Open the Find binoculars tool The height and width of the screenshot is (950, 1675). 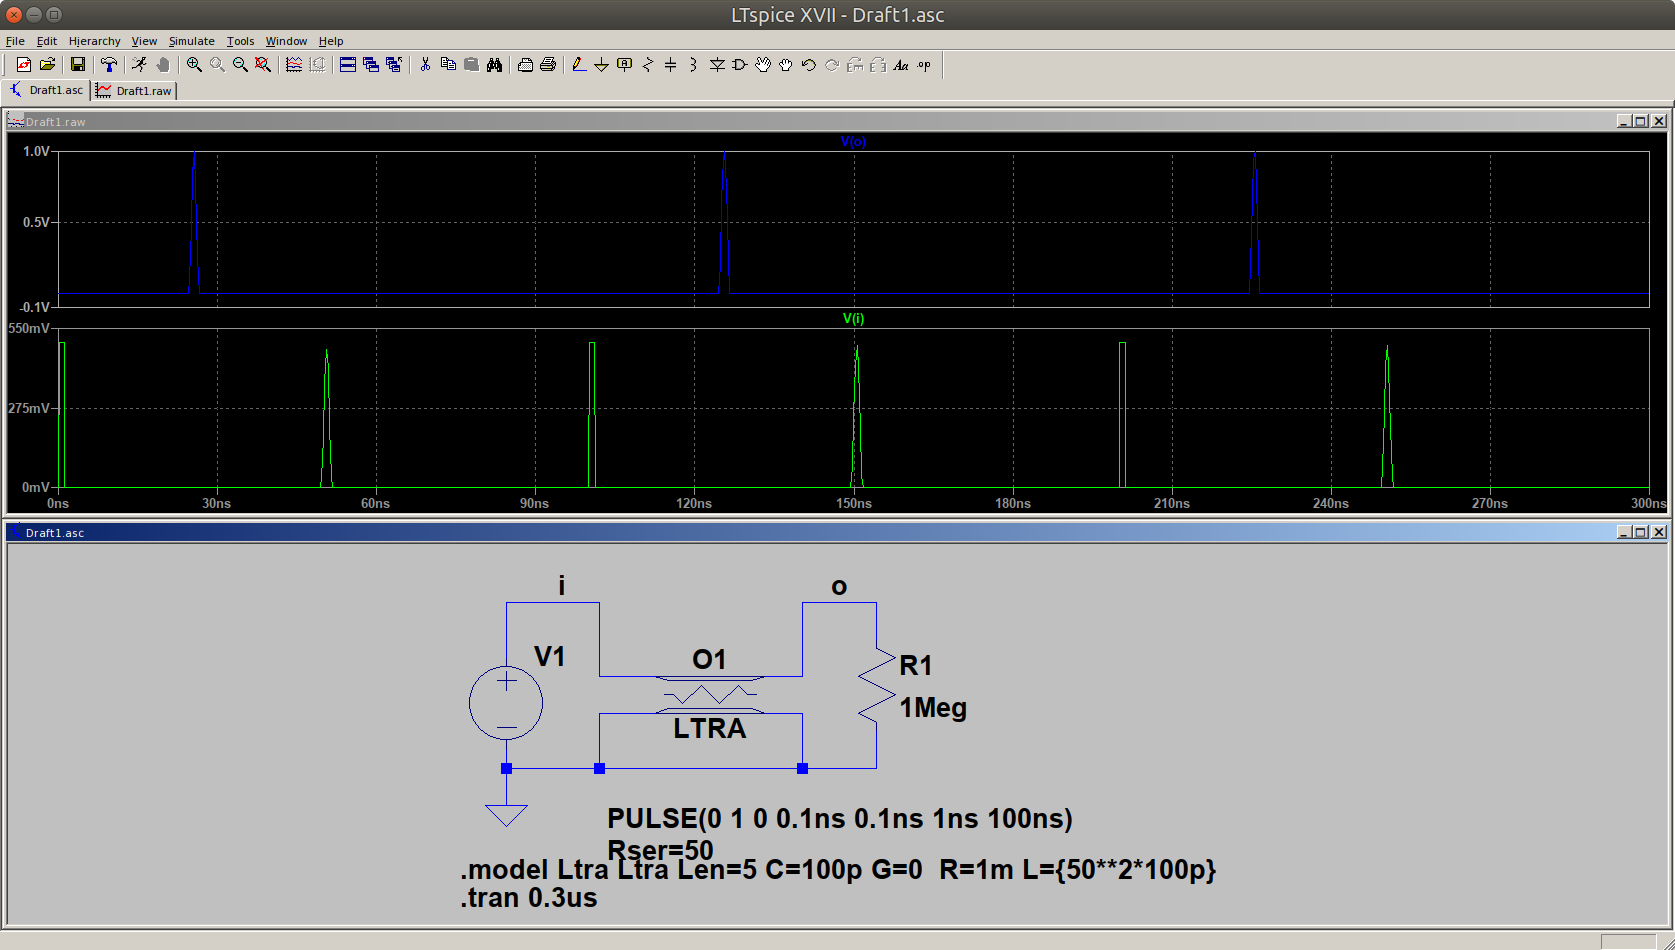(494, 65)
